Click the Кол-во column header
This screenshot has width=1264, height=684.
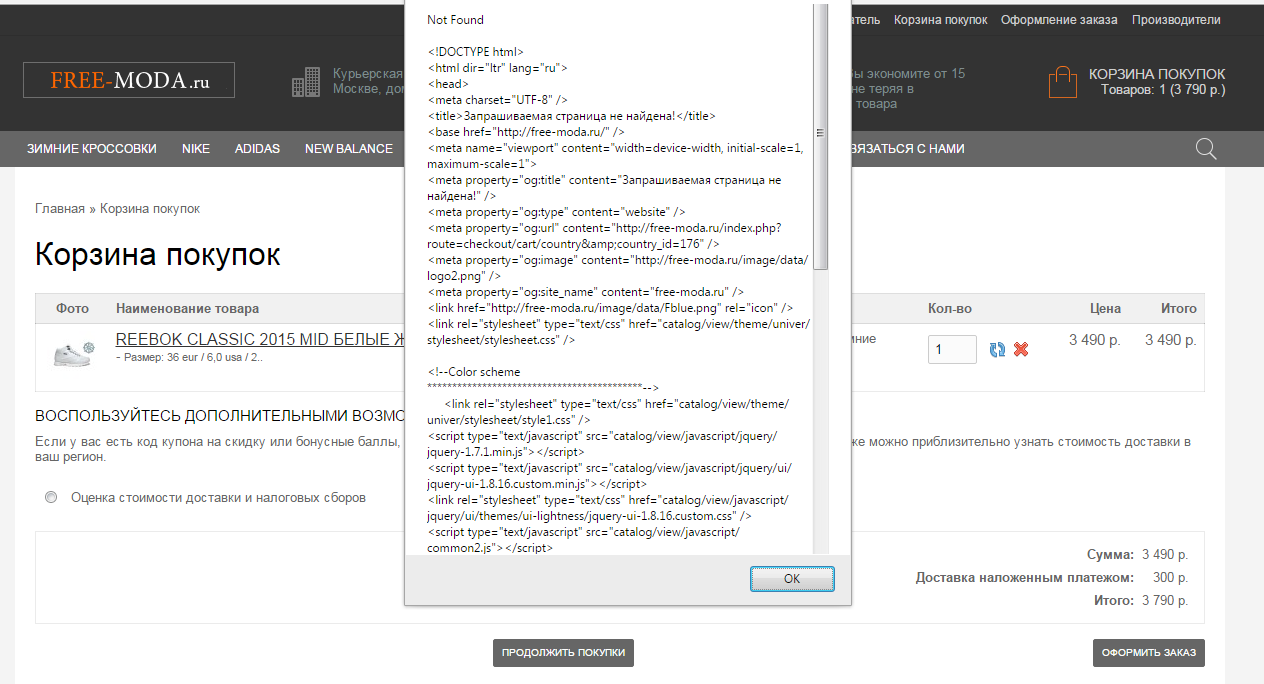pos(950,309)
